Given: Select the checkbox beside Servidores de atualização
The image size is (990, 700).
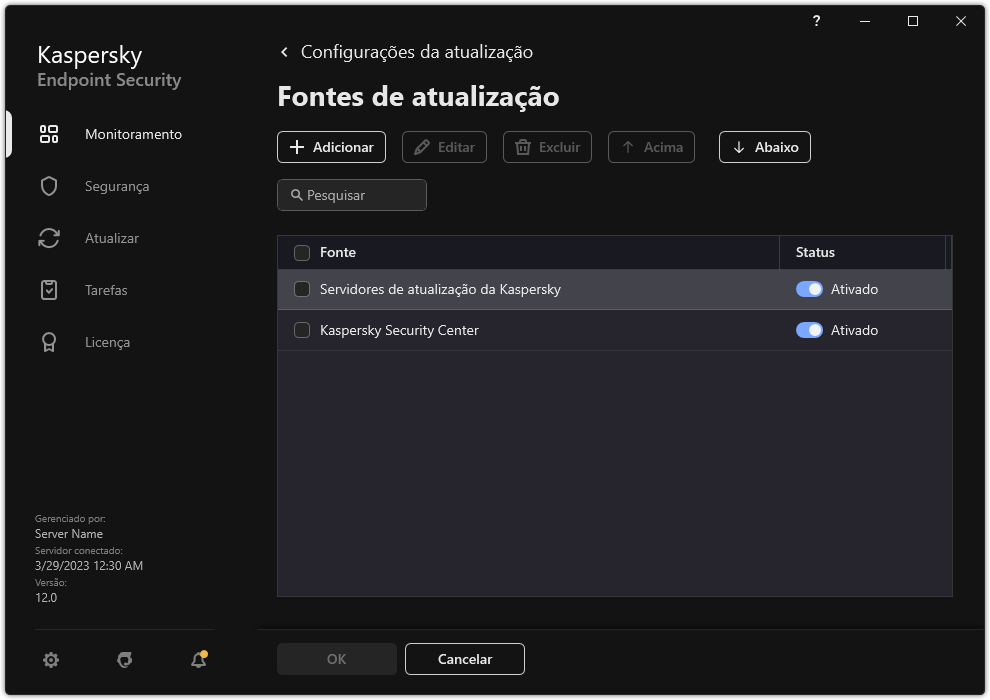Looking at the screenshot, I should 301,289.
